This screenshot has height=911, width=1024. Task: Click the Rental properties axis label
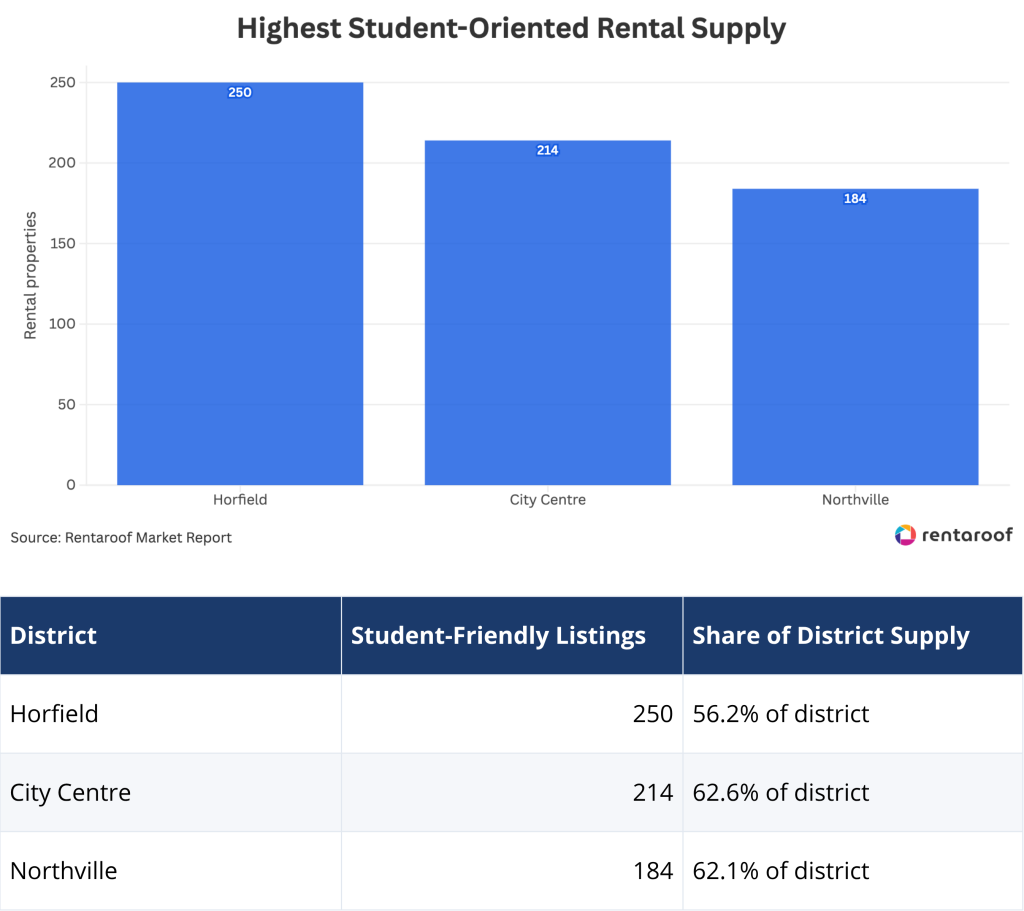pyautogui.click(x=30, y=276)
